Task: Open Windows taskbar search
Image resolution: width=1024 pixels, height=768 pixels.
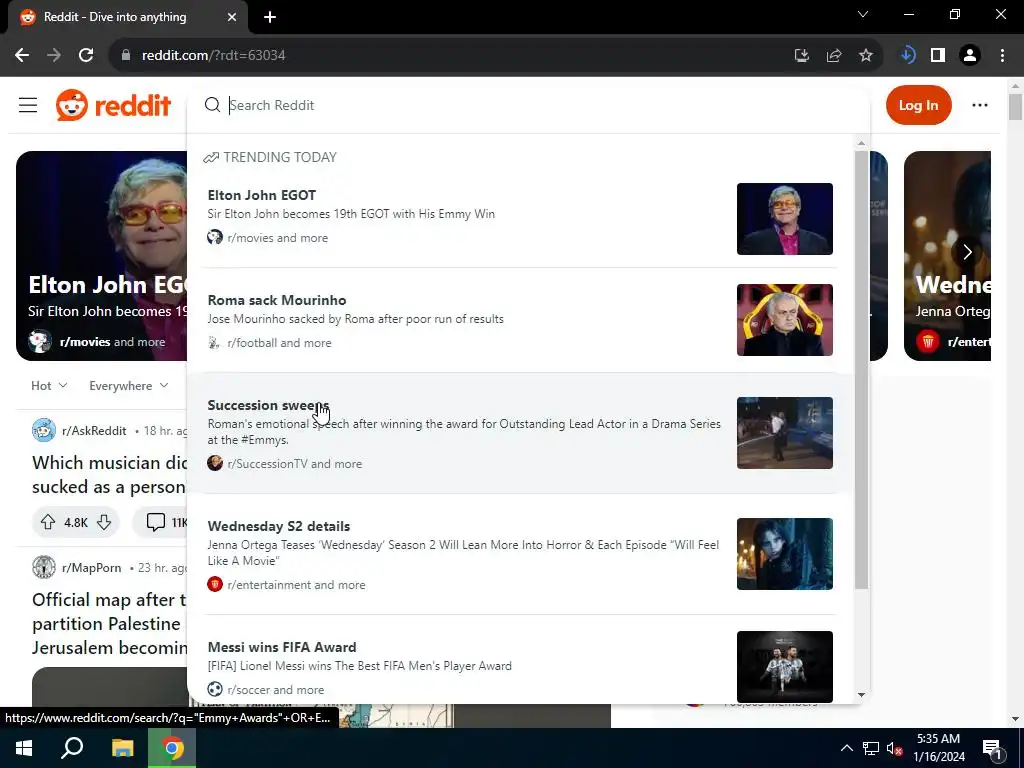Action: (x=72, y=748)
